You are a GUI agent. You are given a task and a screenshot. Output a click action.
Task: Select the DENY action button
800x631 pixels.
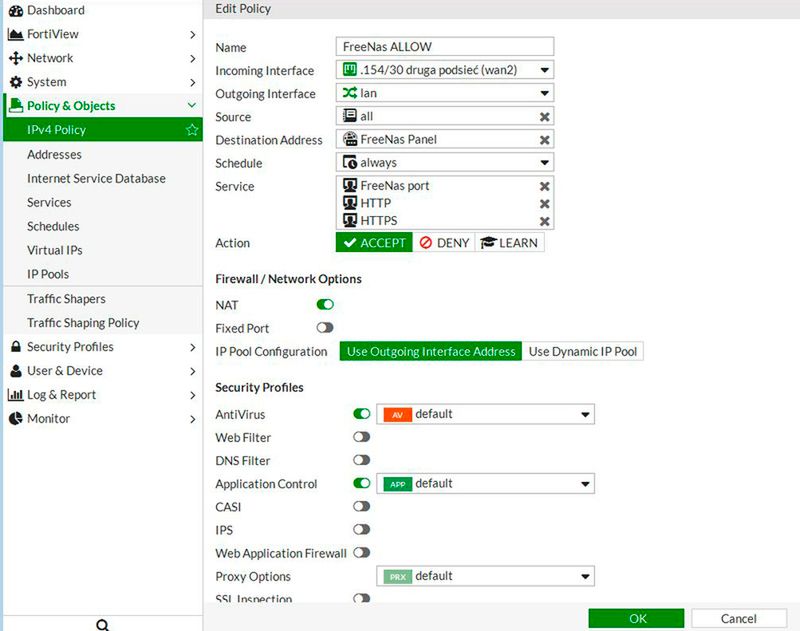click(x=444, y=243)
